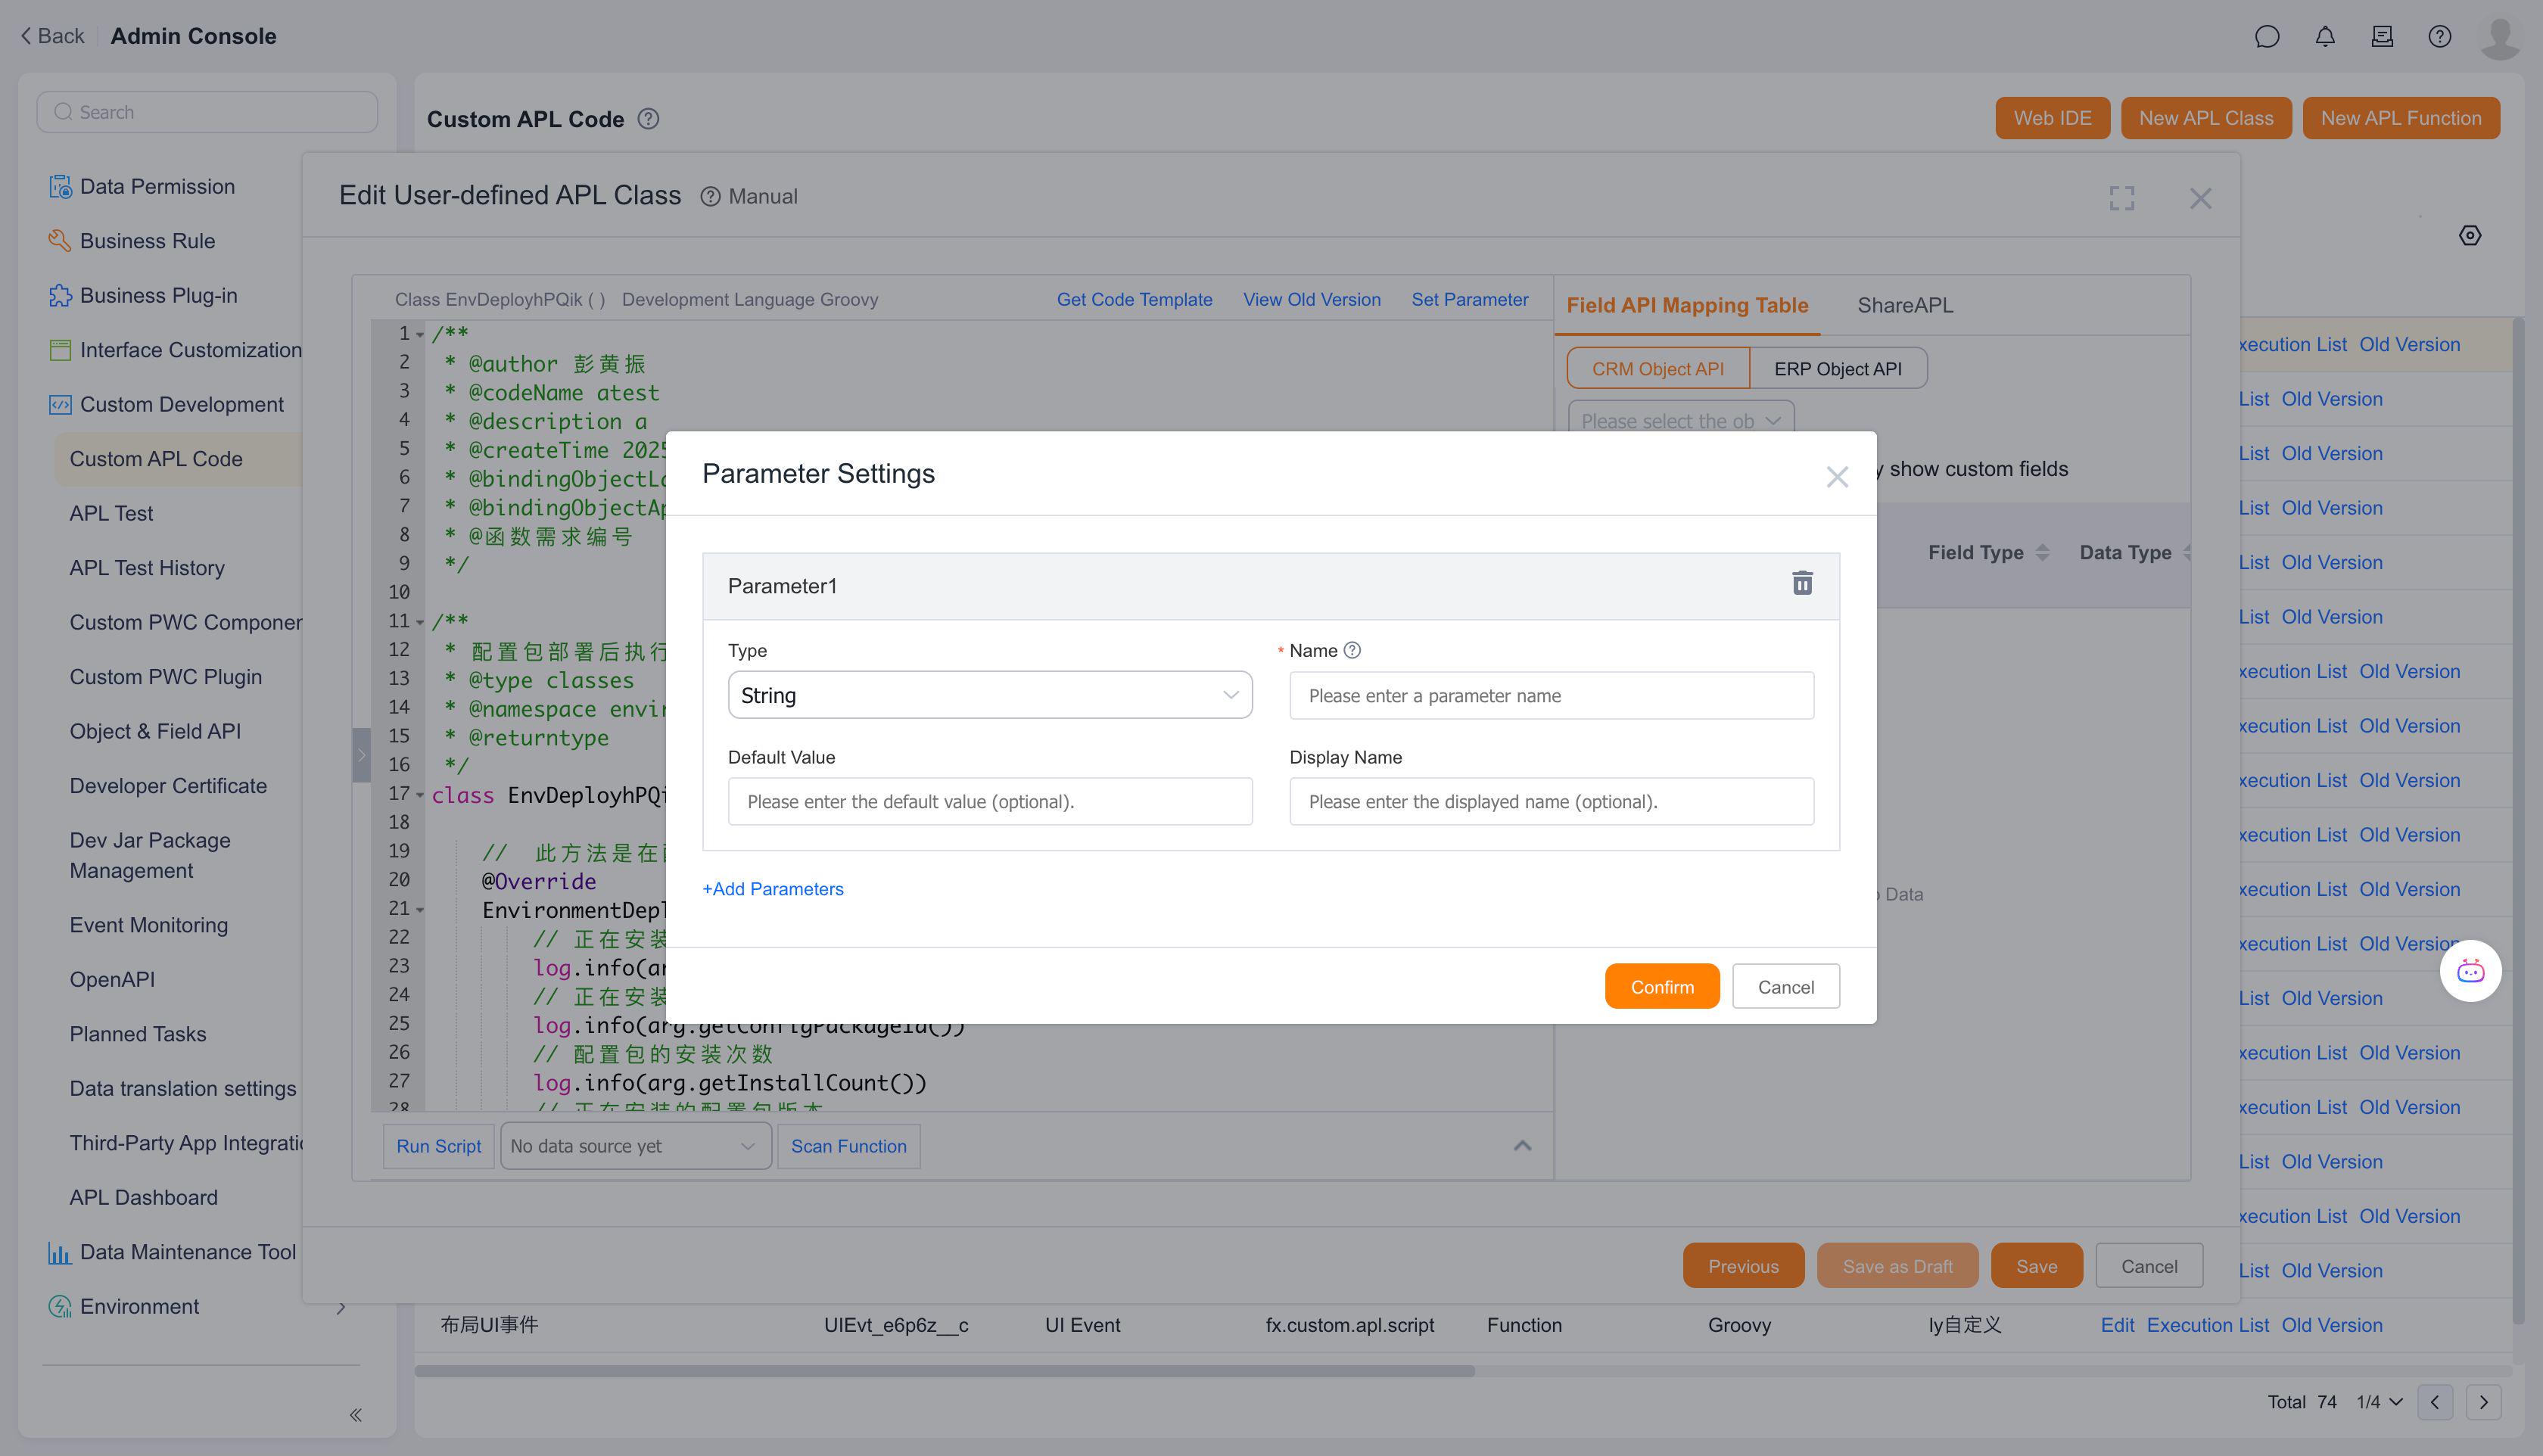Open the user avatar menu
The image size is (2543, 1456).
[2500, 38]
